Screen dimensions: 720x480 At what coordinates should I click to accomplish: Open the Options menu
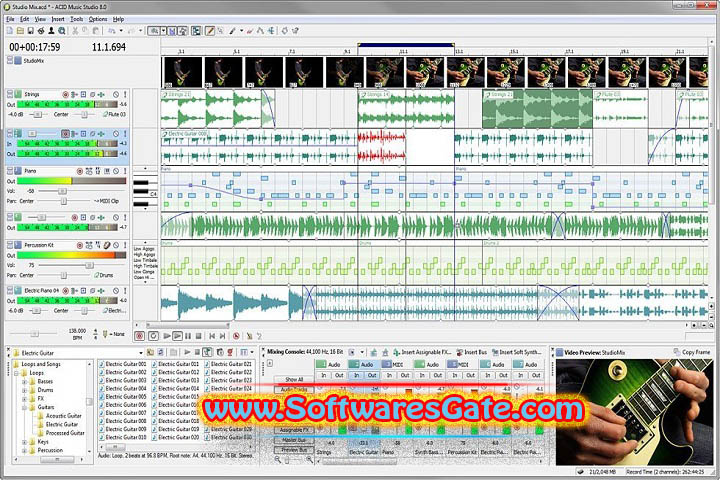tap(98, 19)
